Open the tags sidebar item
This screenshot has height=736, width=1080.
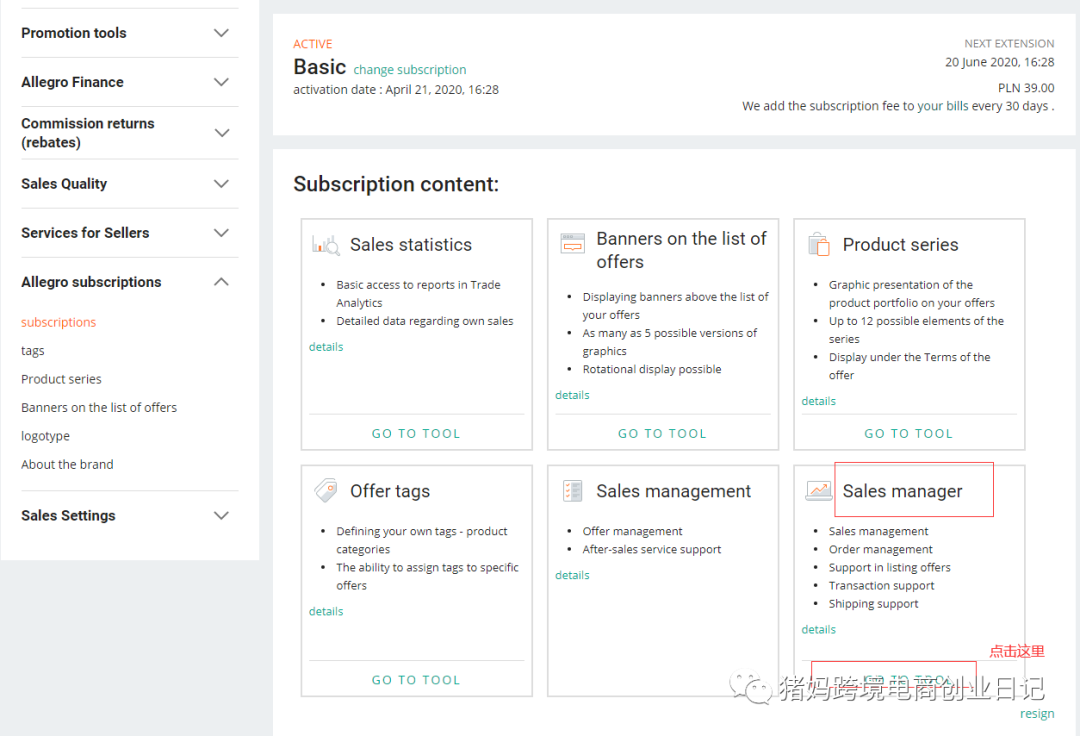coord(33,351)
